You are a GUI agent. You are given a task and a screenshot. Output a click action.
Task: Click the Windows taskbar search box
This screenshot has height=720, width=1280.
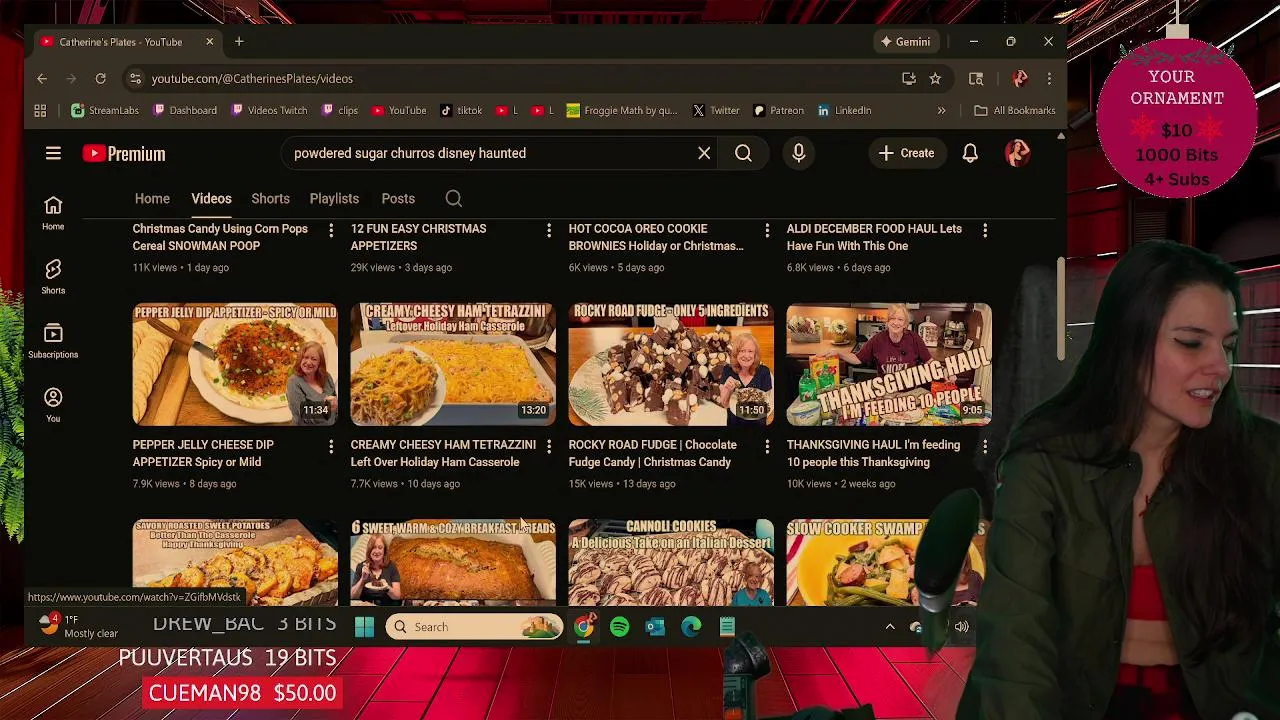point(474,627)
